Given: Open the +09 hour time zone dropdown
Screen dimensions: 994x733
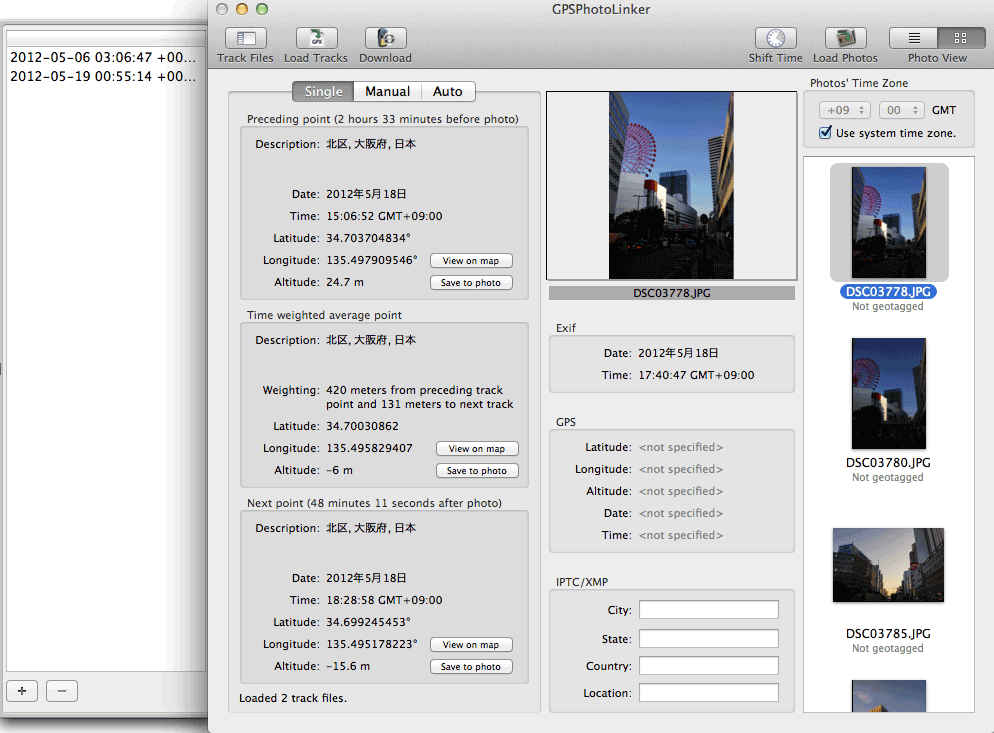Looking at the screenshot, I should click(845, 110).
